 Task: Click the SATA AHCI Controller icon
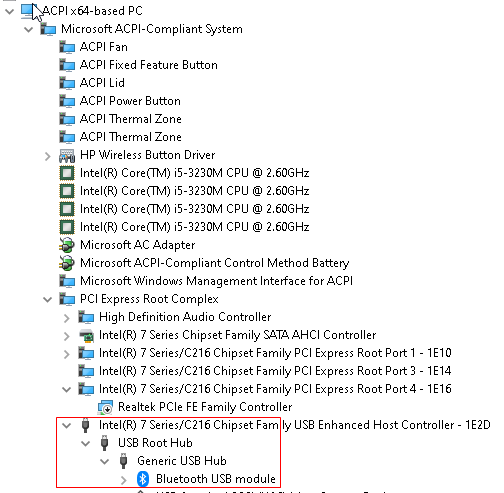[x=86, y=335]
